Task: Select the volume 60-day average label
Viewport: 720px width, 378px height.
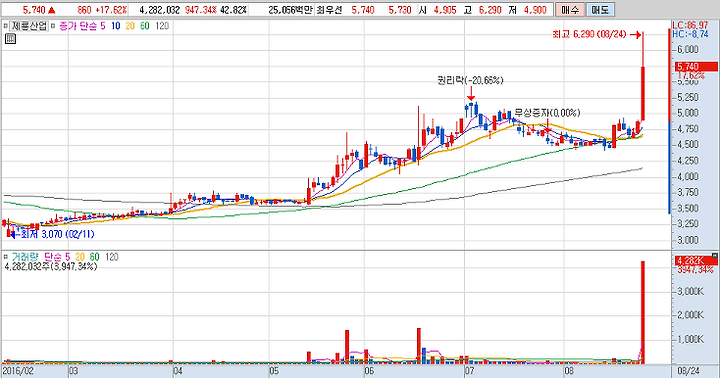Action: [95, 257]
